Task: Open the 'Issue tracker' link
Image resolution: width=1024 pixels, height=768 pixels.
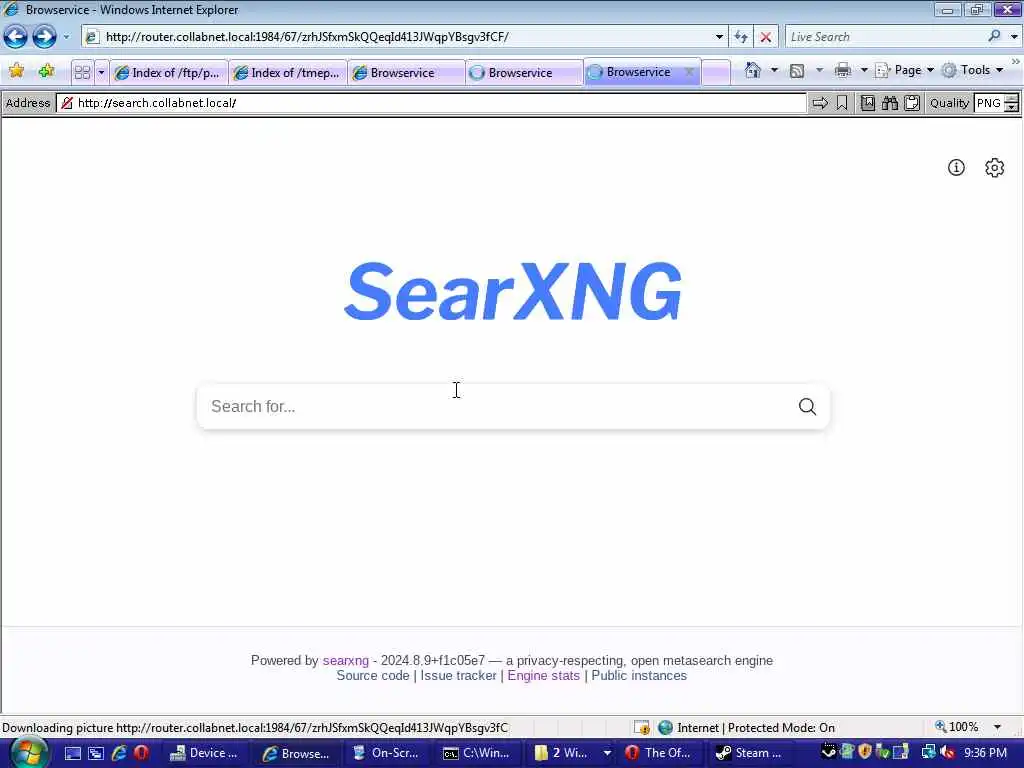Action: click(458, 676)
